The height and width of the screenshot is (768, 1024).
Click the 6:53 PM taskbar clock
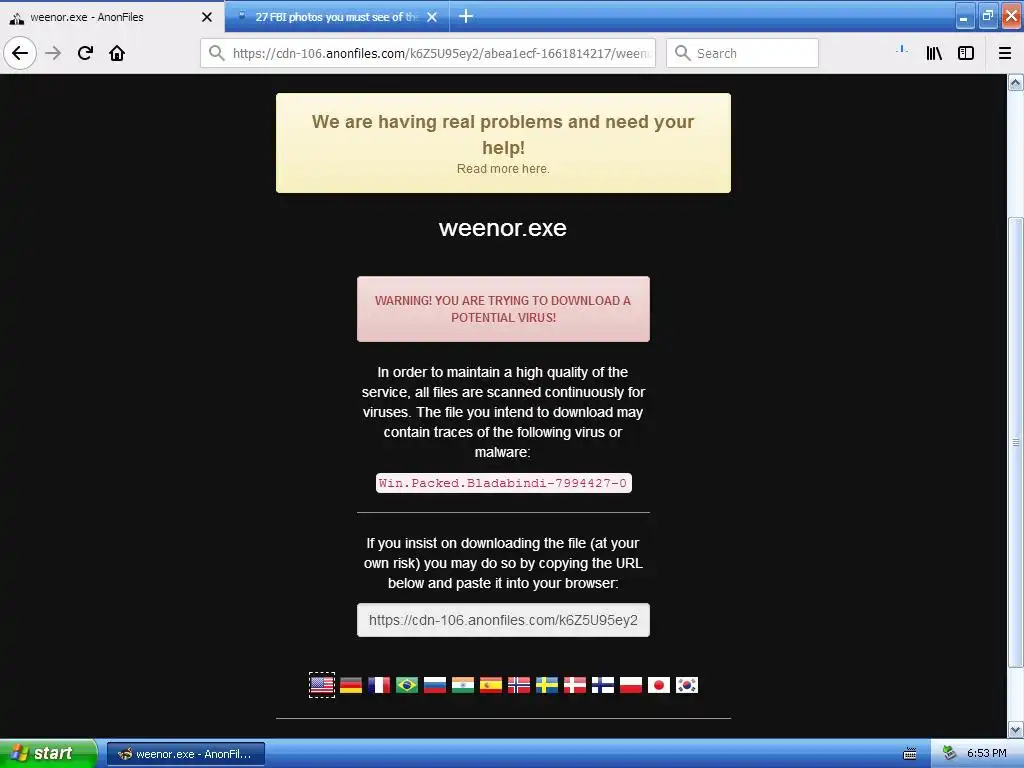[987, 754]
